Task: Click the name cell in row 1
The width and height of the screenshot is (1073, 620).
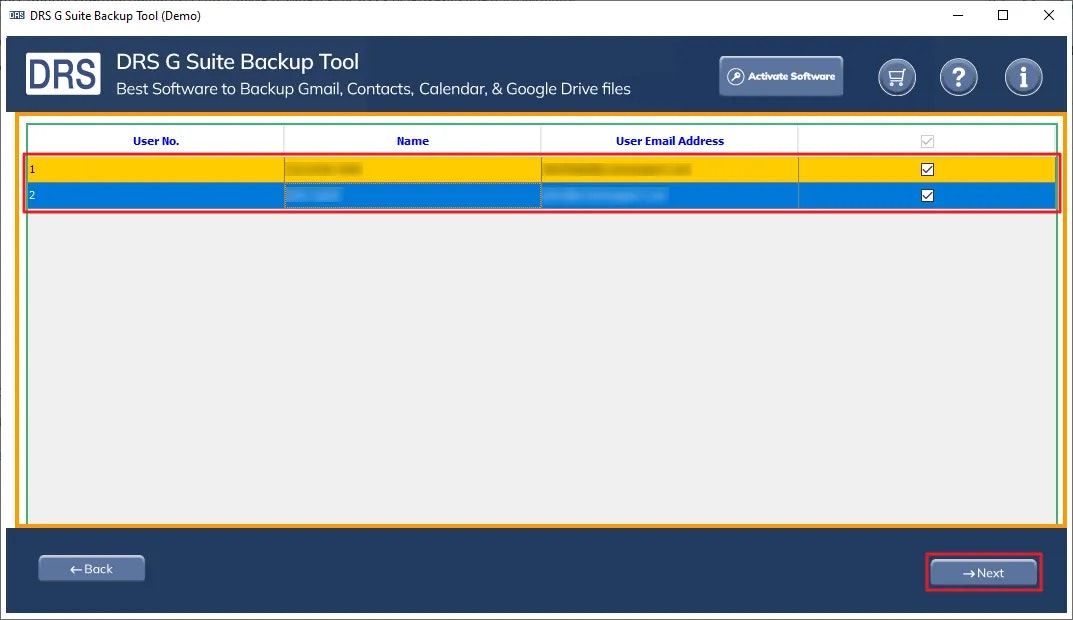Action: (x=413, y=169)
